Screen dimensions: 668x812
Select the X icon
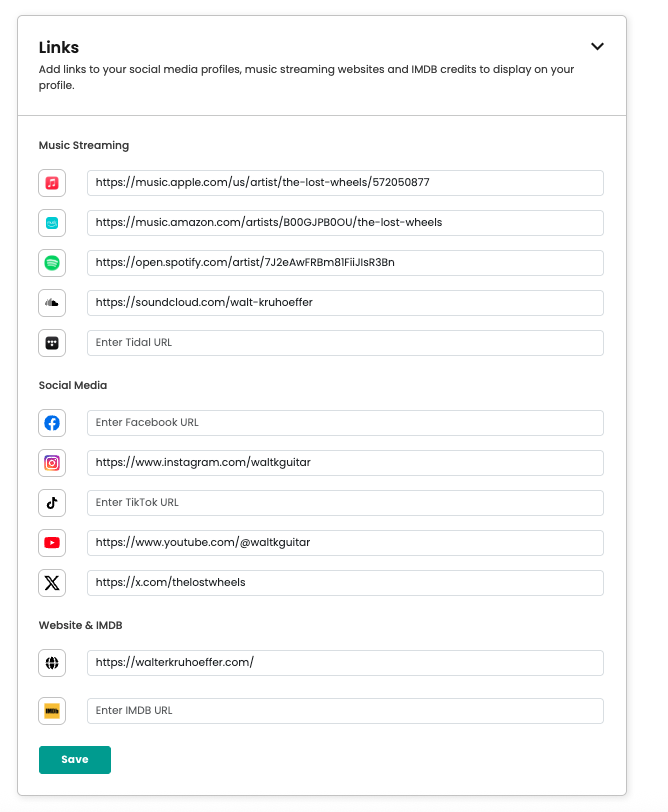(51, 583)
